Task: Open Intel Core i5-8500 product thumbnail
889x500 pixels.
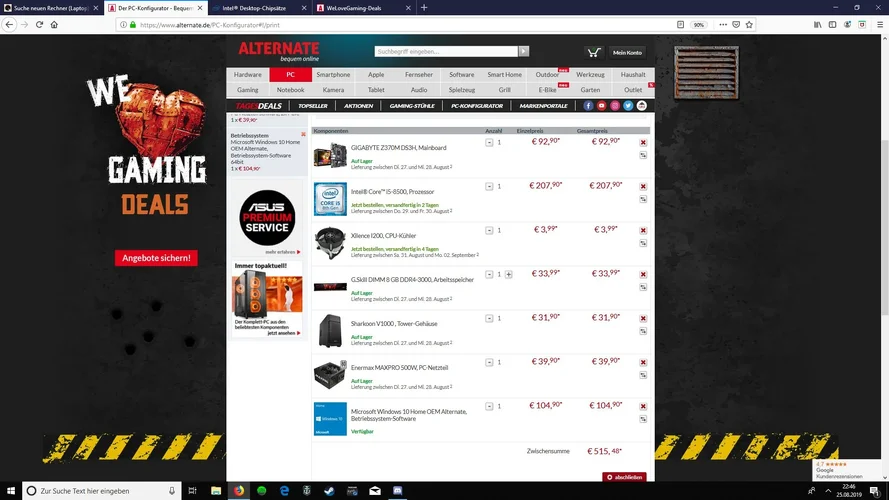Action: [330, 199]
